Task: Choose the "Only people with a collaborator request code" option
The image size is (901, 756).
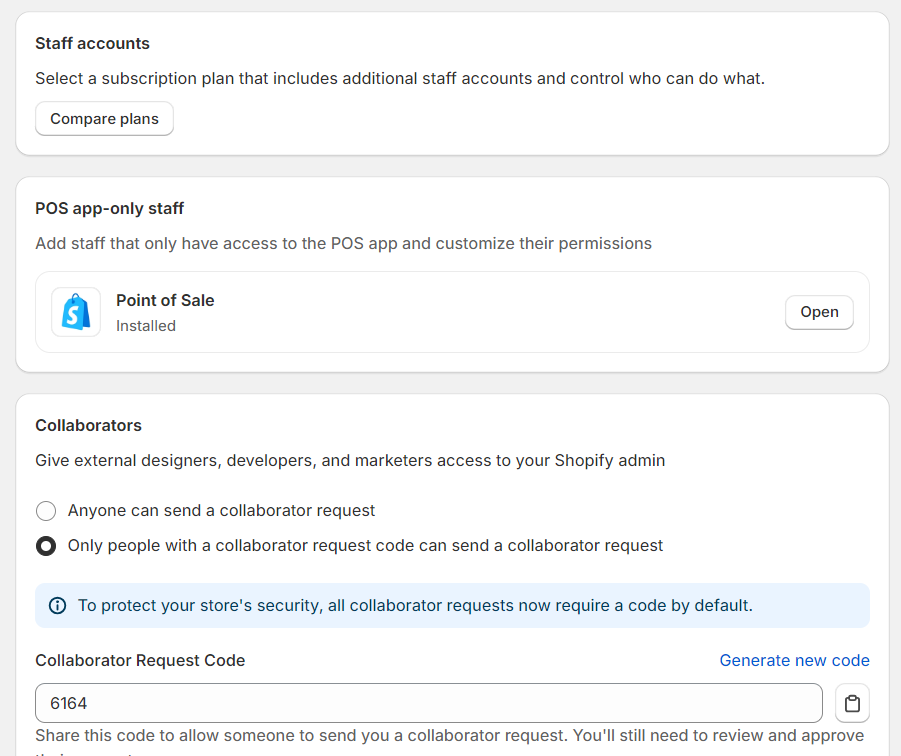Action: 46,546
